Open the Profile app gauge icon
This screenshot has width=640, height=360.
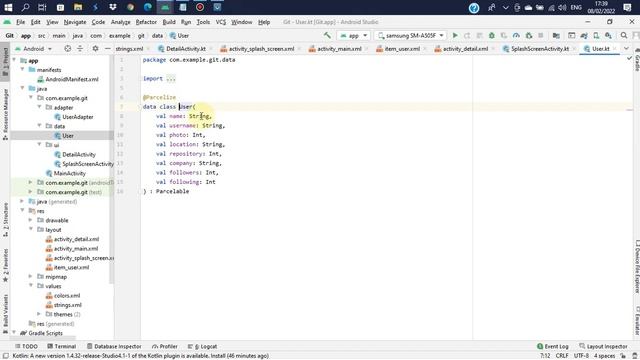coord(516,36)
